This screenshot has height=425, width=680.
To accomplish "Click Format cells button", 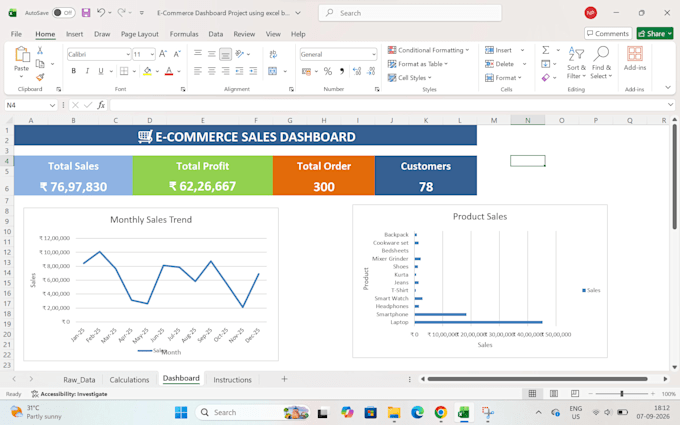I will [x=503, y=78].
